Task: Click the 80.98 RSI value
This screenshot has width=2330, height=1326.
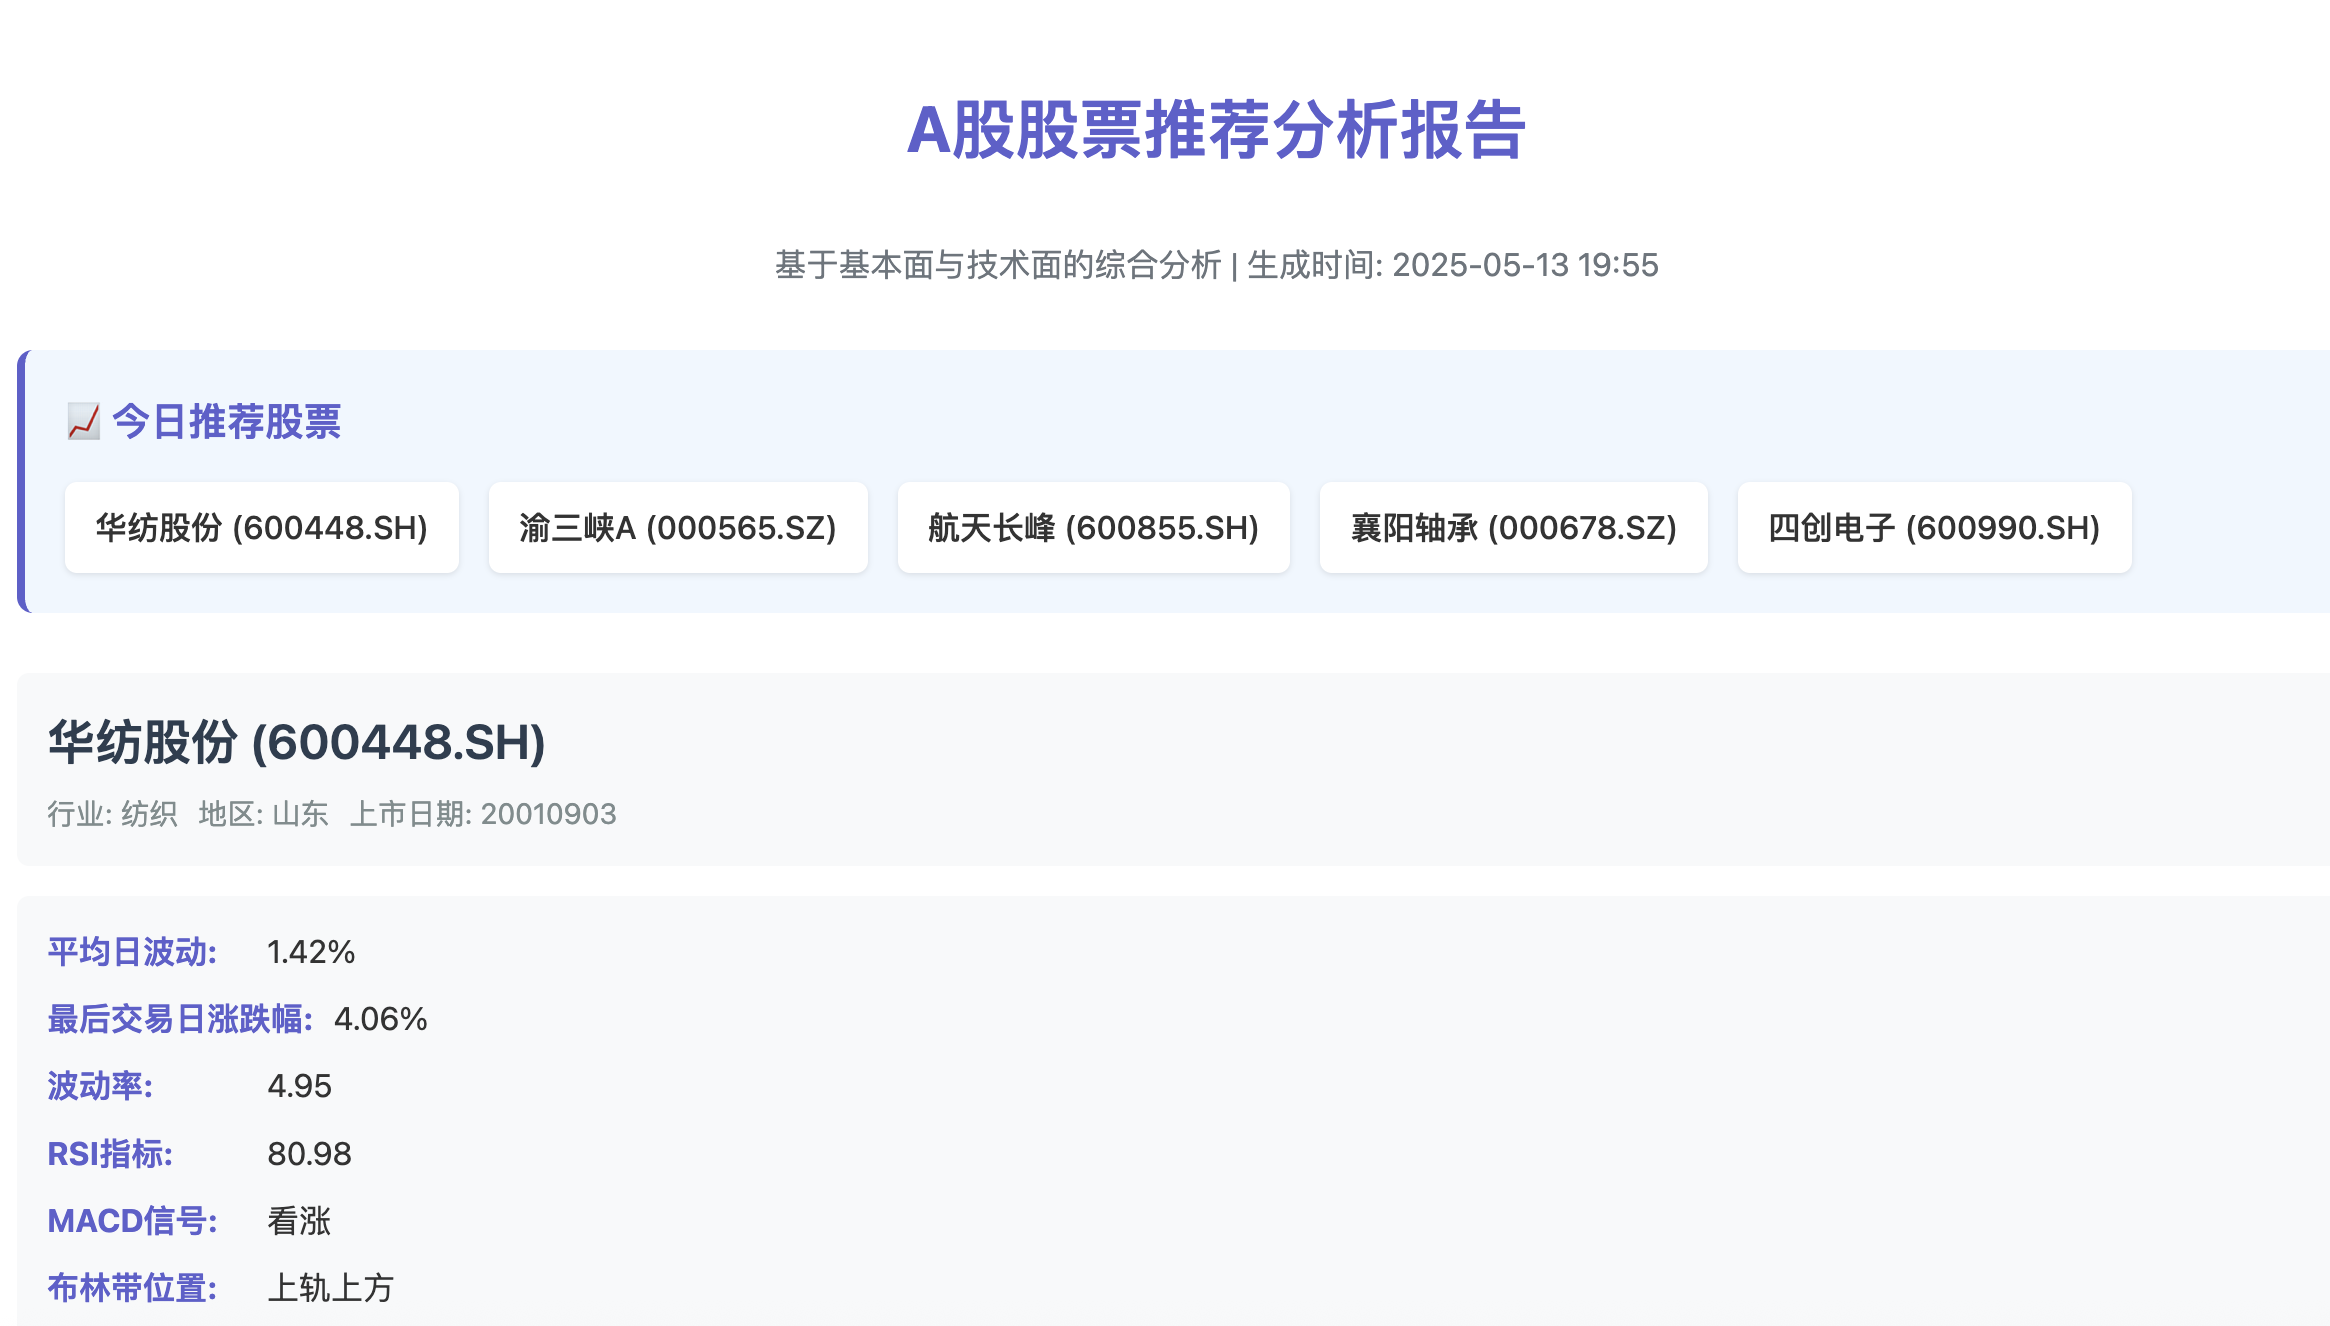Action: point(310,1154)
